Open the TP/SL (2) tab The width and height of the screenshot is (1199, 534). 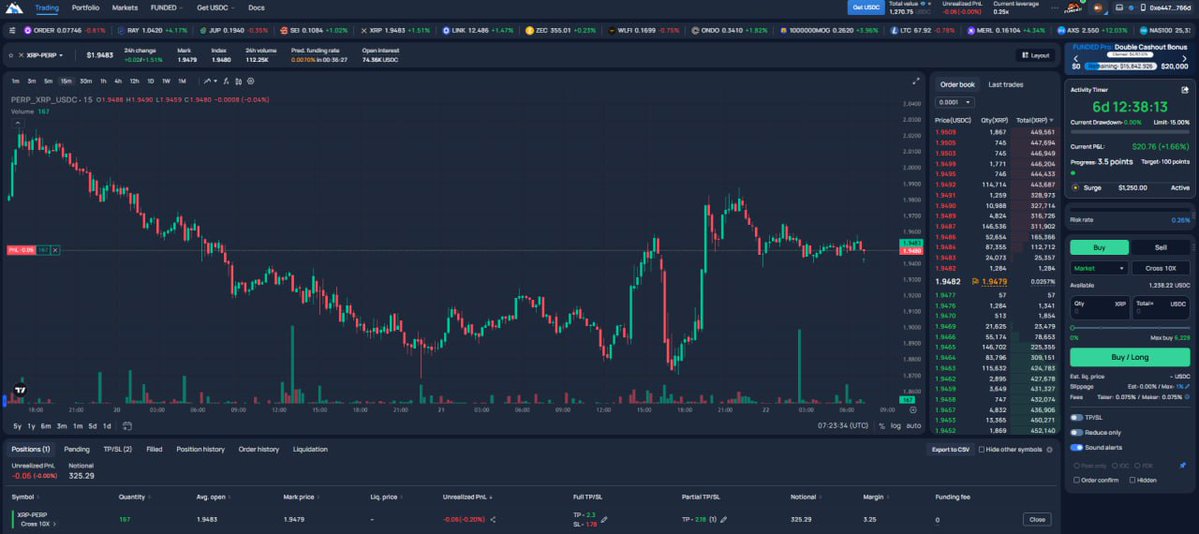click(x=118, y=450)
